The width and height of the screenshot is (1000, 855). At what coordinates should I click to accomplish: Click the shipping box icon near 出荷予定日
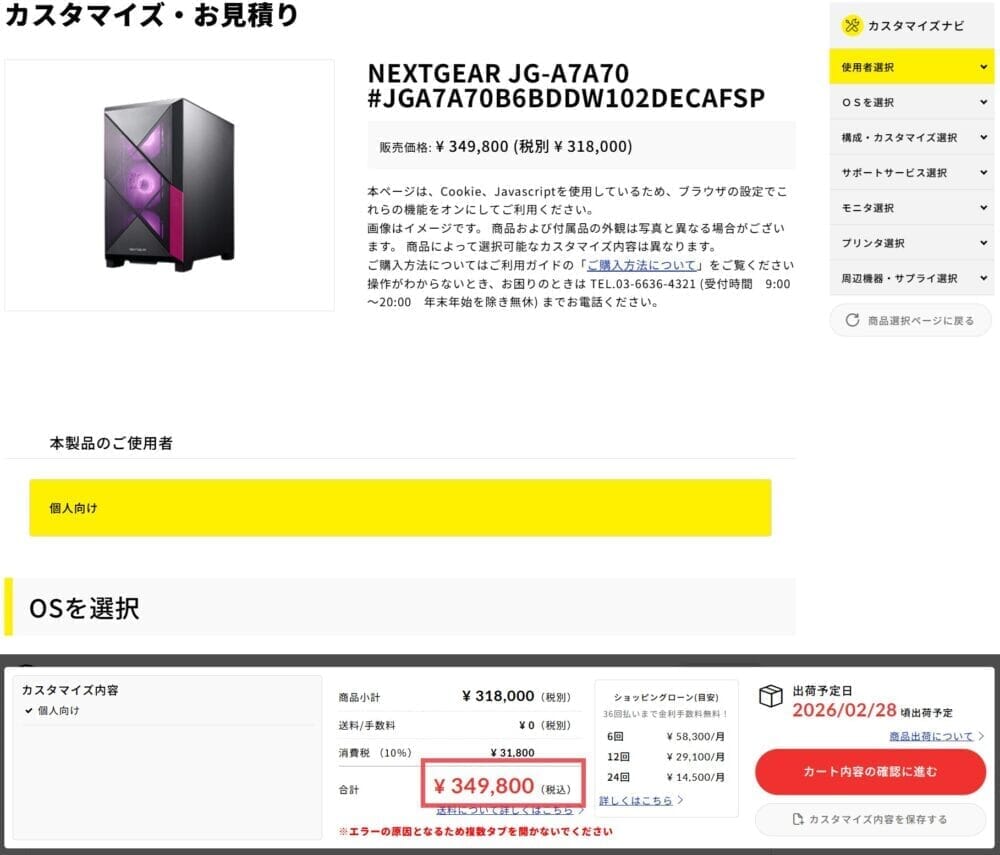[x=770, y=697]
